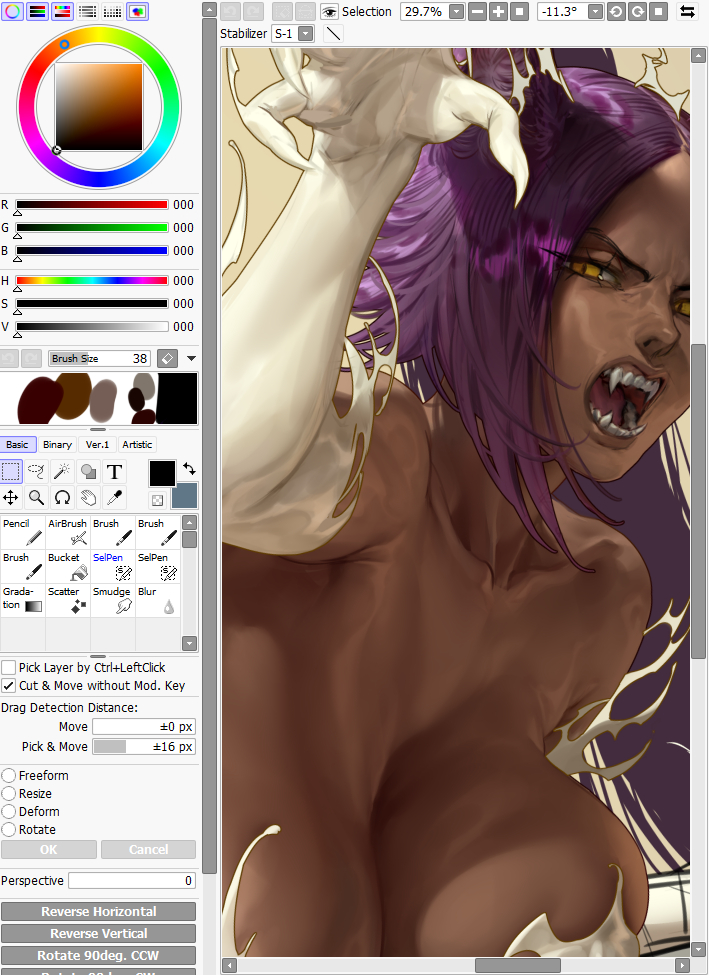The width and height of the screenshot is (709, 975).
Task: Open the Artistic tool tab
Action: [137, 444]
